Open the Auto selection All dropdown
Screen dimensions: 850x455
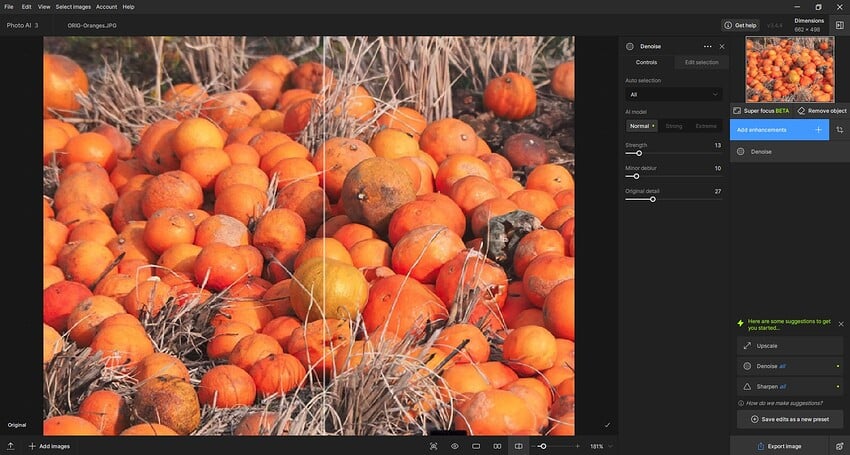pyautogui.click(x=673, y=94)
